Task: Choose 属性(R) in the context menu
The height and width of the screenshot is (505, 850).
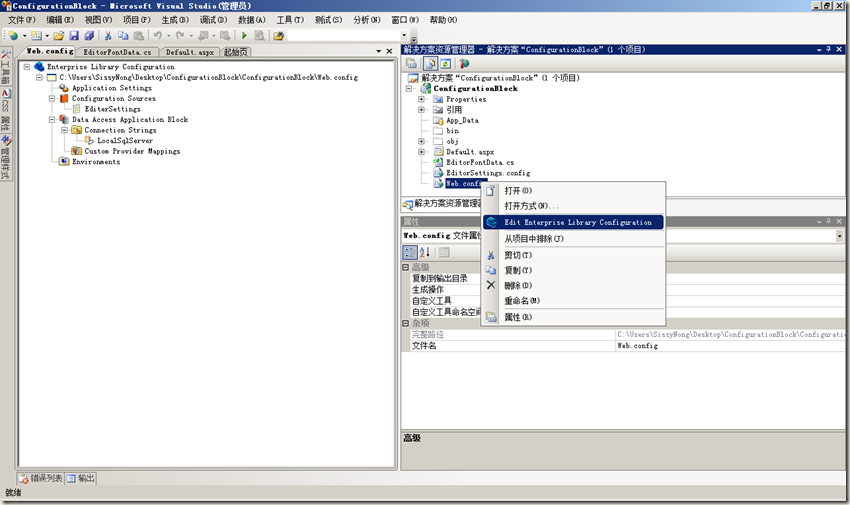Action: click(573, 317)
